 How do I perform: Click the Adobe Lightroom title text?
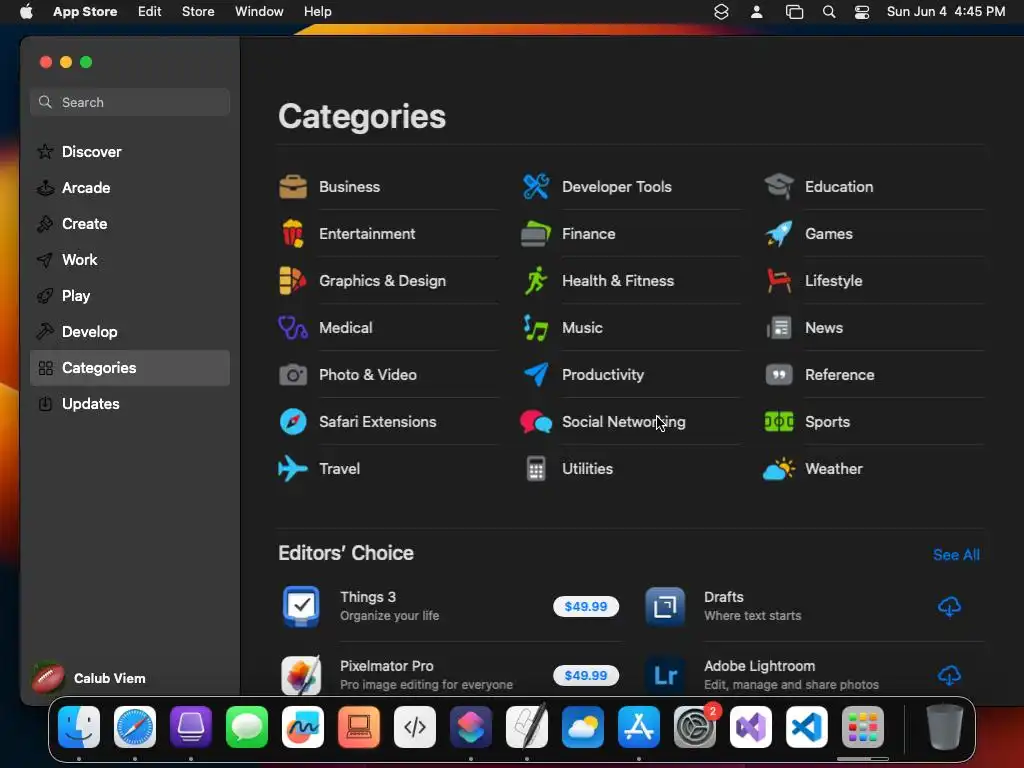760,666
